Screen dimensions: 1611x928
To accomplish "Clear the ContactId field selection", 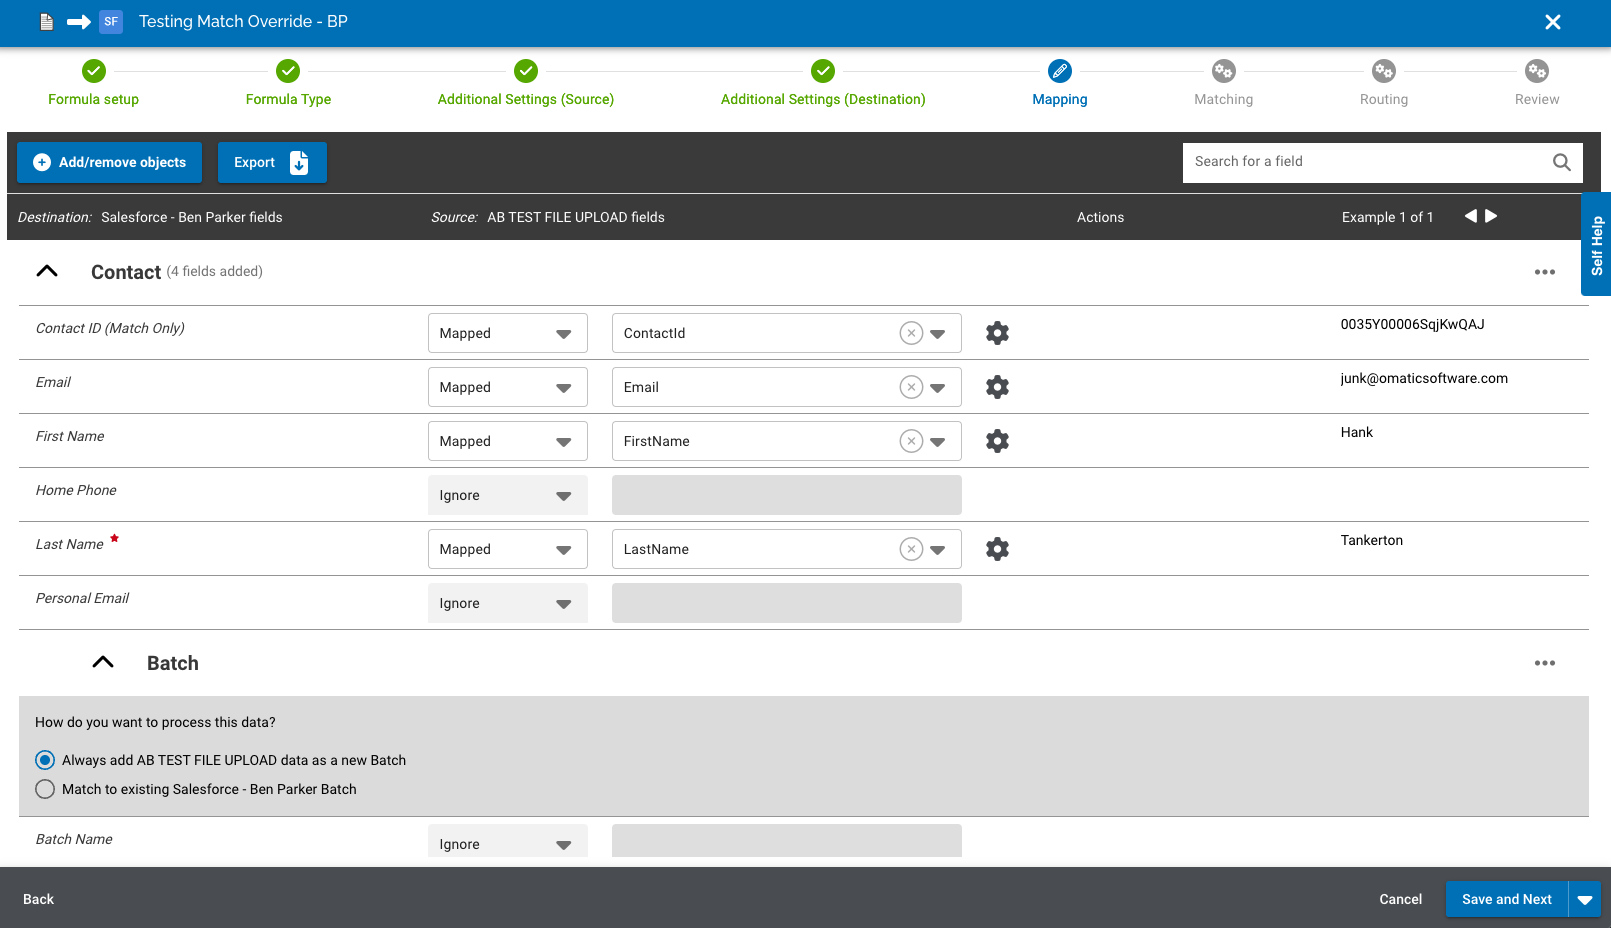I will click(911, 332).
